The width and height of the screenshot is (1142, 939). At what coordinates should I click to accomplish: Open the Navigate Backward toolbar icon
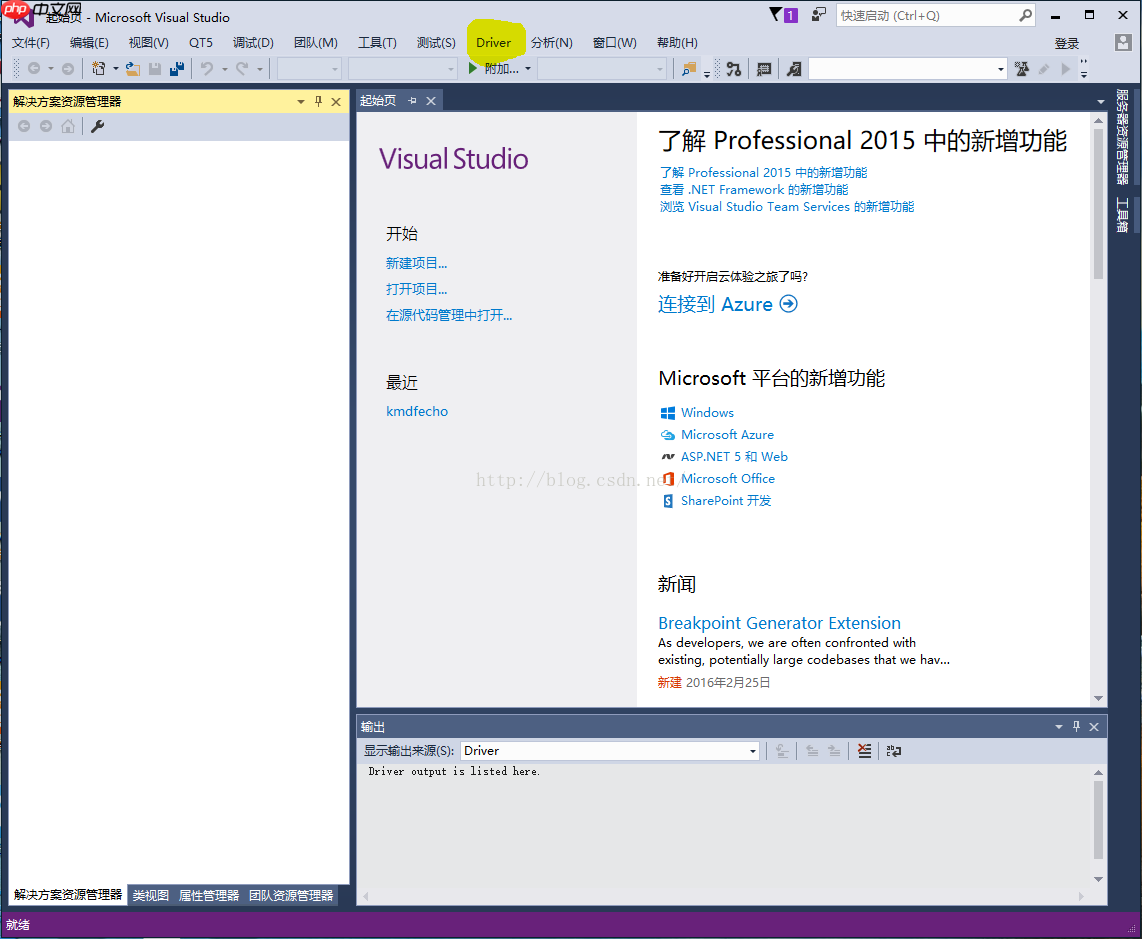[x=34, y=68]
